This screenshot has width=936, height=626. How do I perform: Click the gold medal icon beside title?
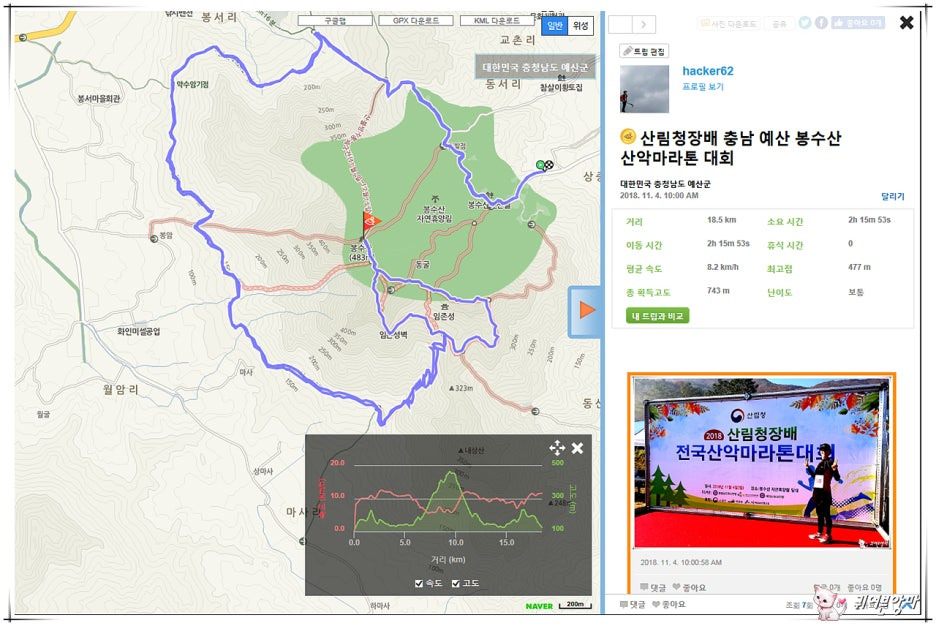(628, 137)
